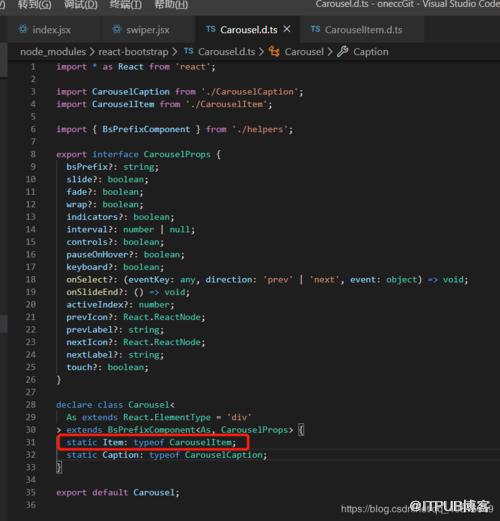Expand the chevron after node_modules in the breadcrumb
Screen dimensions: 500x521
(92, 52)
